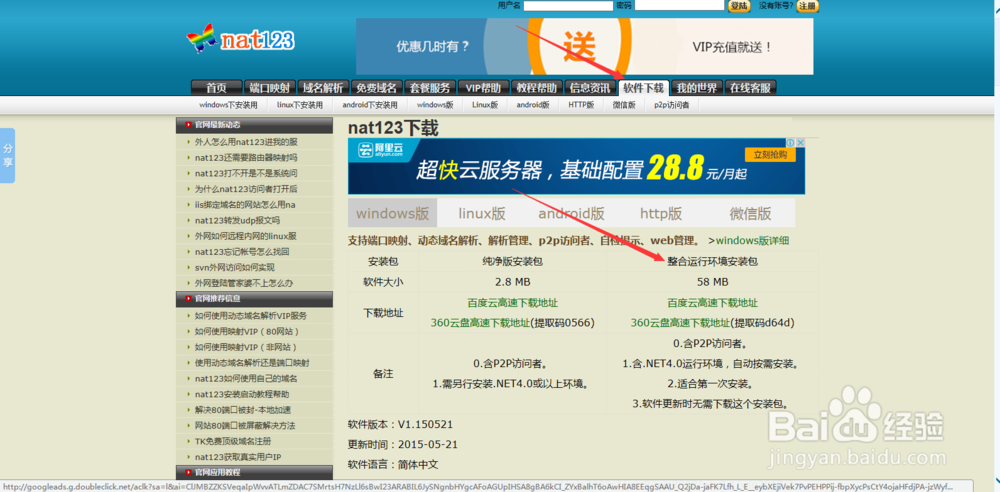Screen dimensions: 1000x492
Task: Click the windows版 submenu link
Action: tap(436, 105)
